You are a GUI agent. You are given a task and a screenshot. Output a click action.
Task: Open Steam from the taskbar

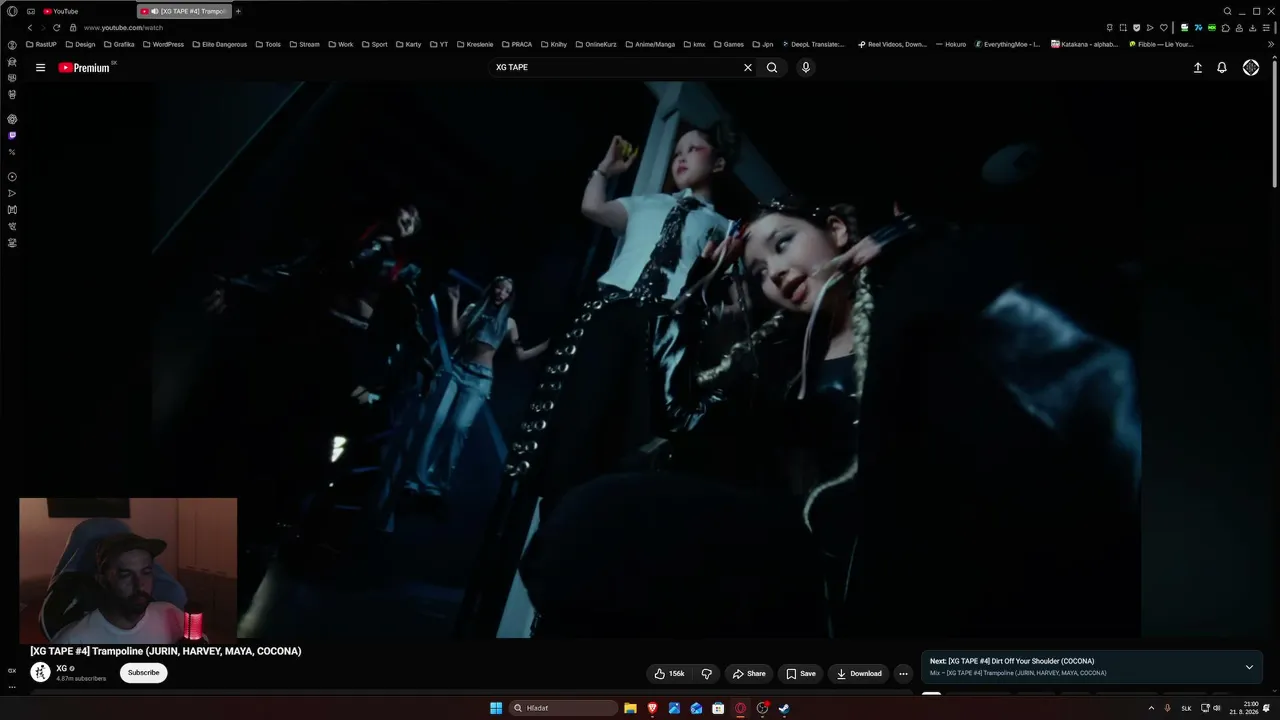point(784,708)
